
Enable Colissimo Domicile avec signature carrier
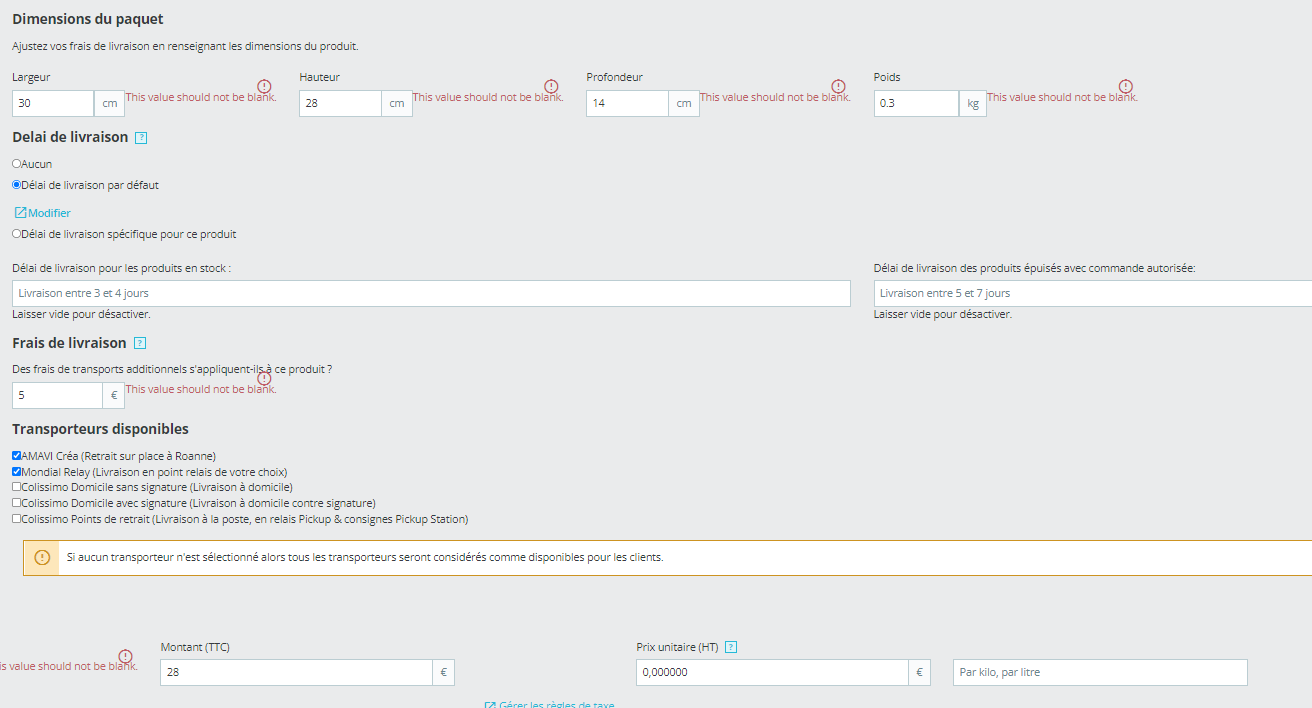point(16,503)
